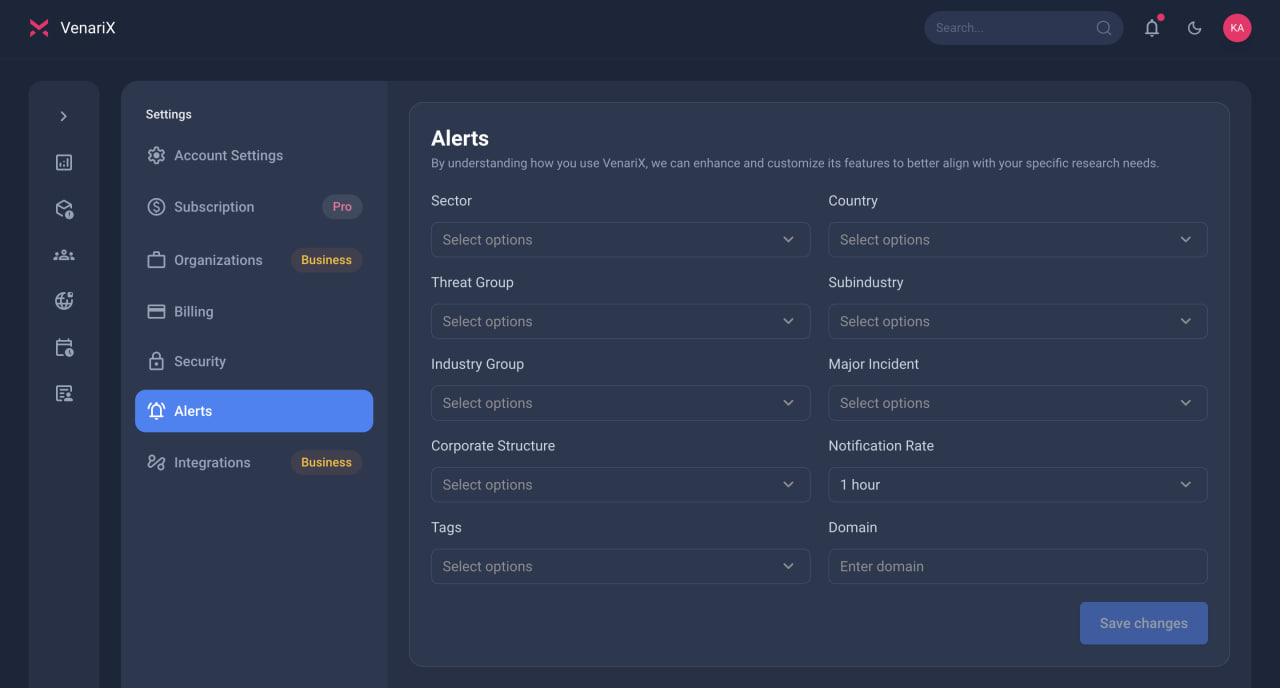Screen dimensions: 1280x688
Task: Open the notifications bell icon
Action: click(1152, 28)
